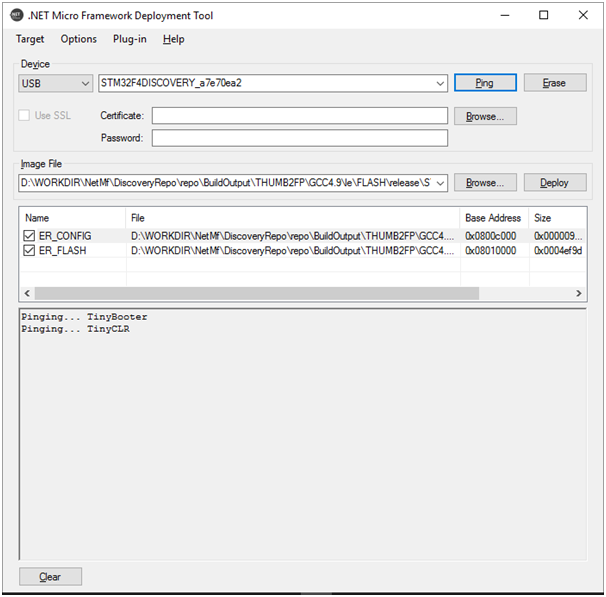Click size value 0x0004ef9d
The image size is (606, 597).
coord(558,250)
